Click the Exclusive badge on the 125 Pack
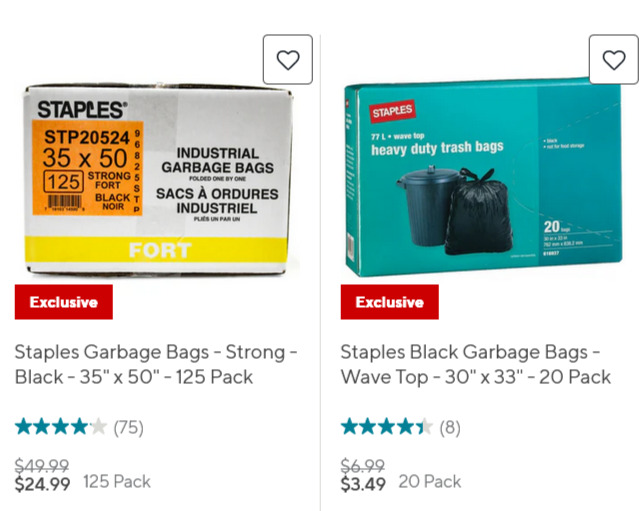This screenshot has height=511, width=641. [x=64, y=302]
